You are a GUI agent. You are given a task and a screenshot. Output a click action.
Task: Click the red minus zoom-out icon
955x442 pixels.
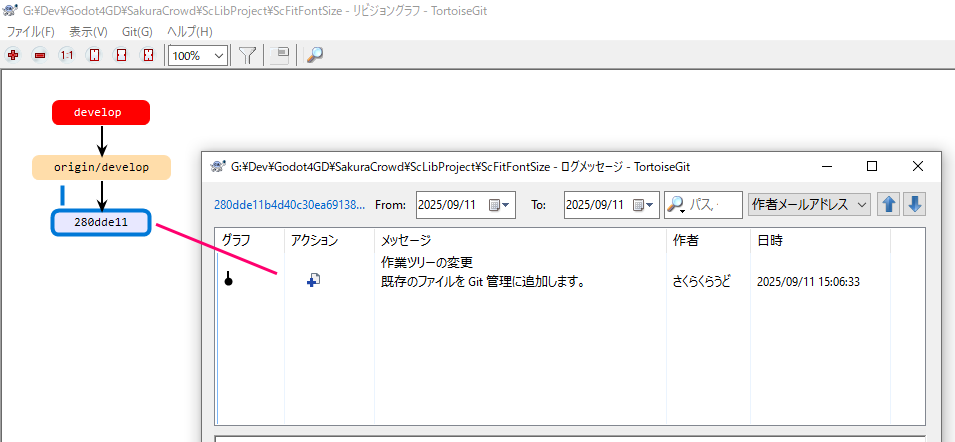40,55
